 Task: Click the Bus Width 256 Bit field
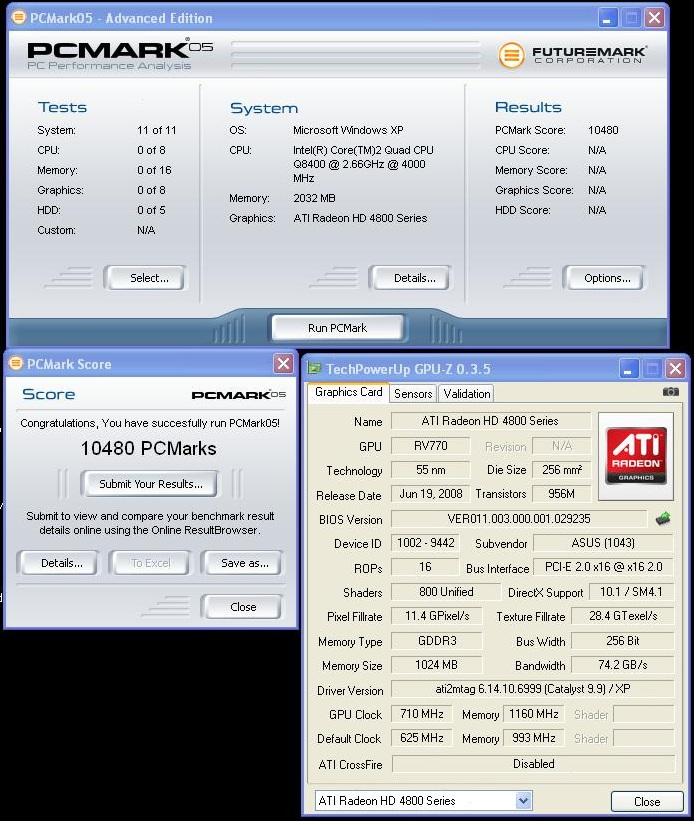[x=623, y=641]
